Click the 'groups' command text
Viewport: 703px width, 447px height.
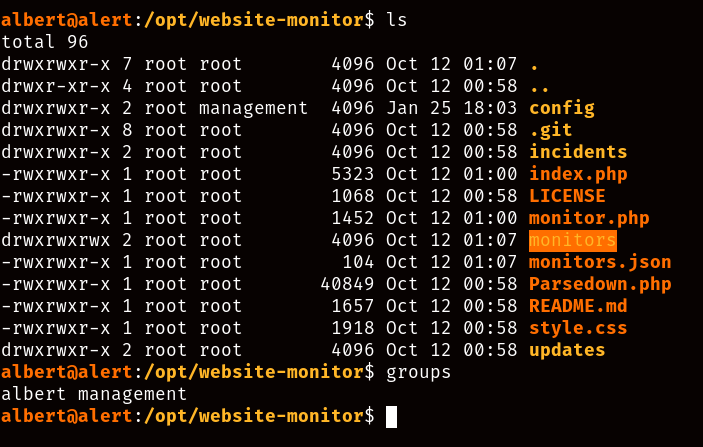418,373
